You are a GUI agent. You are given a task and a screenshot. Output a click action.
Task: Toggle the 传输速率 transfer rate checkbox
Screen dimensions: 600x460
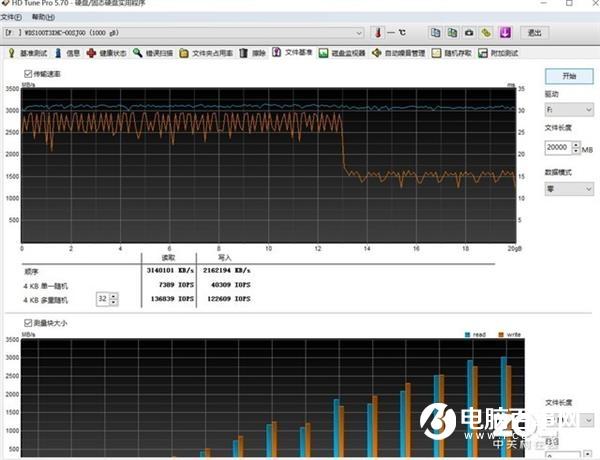[28, 73]
